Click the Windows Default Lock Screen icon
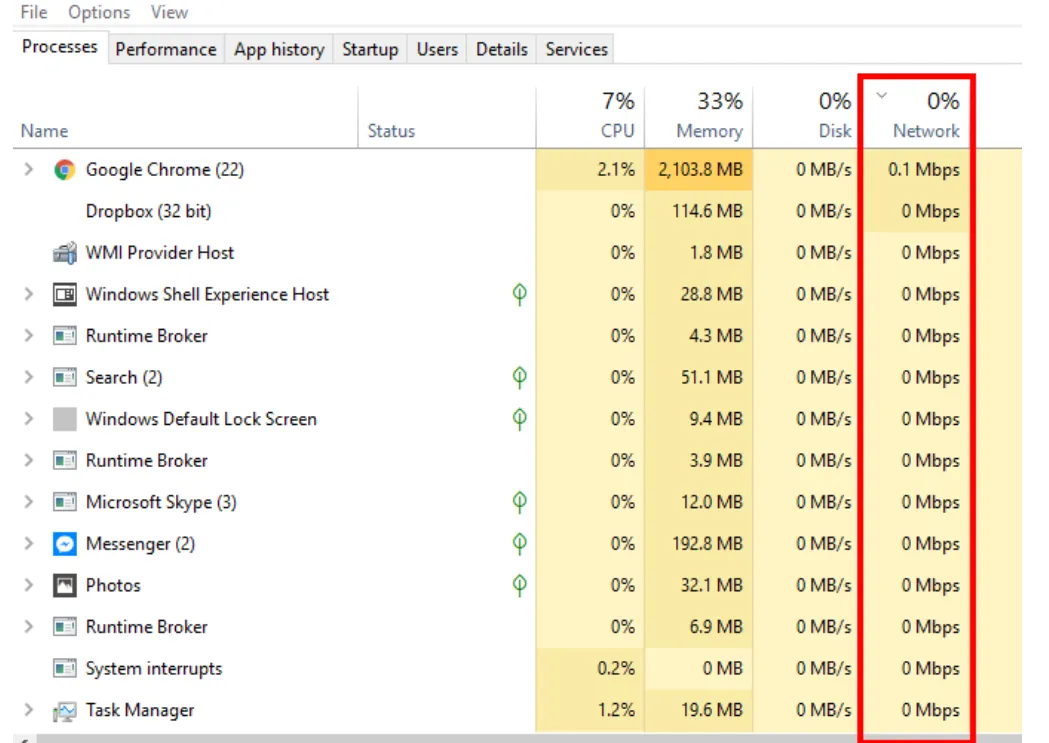1049x743 pixels. [x=63, y=419]
